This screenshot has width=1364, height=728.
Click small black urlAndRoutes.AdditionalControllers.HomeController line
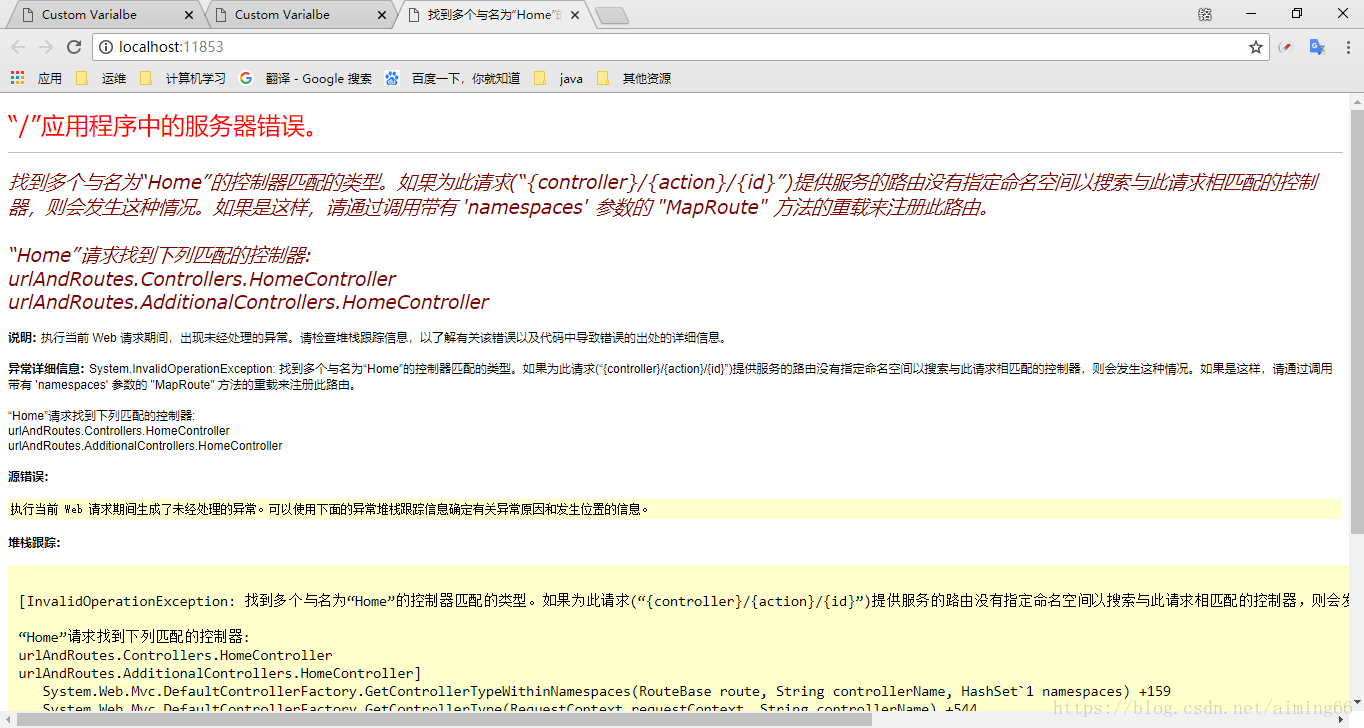pyautogui.click(x=145, y=446)
